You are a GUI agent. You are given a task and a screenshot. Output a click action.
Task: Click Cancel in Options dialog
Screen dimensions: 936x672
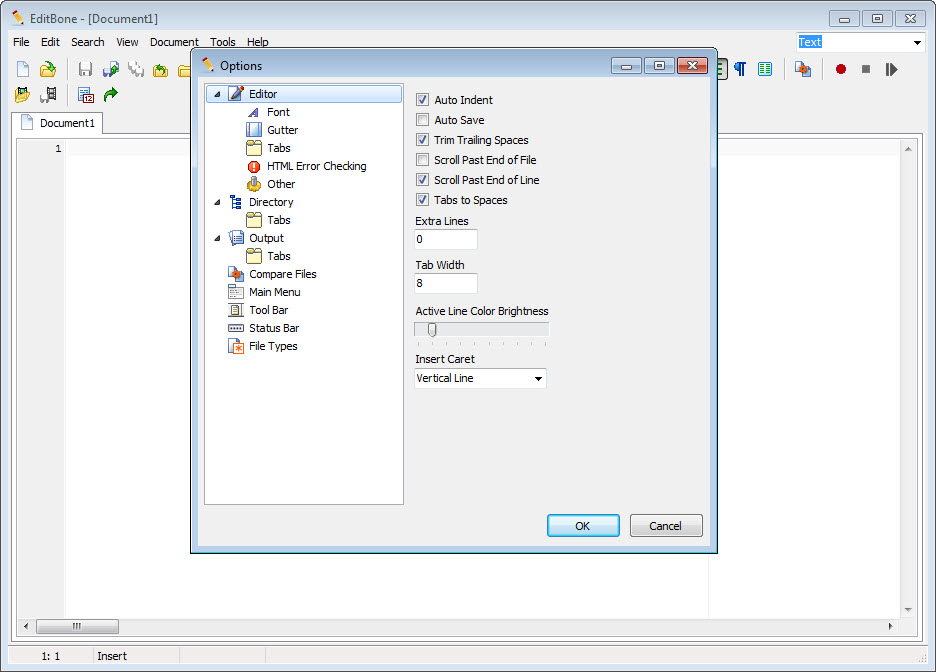666,526
